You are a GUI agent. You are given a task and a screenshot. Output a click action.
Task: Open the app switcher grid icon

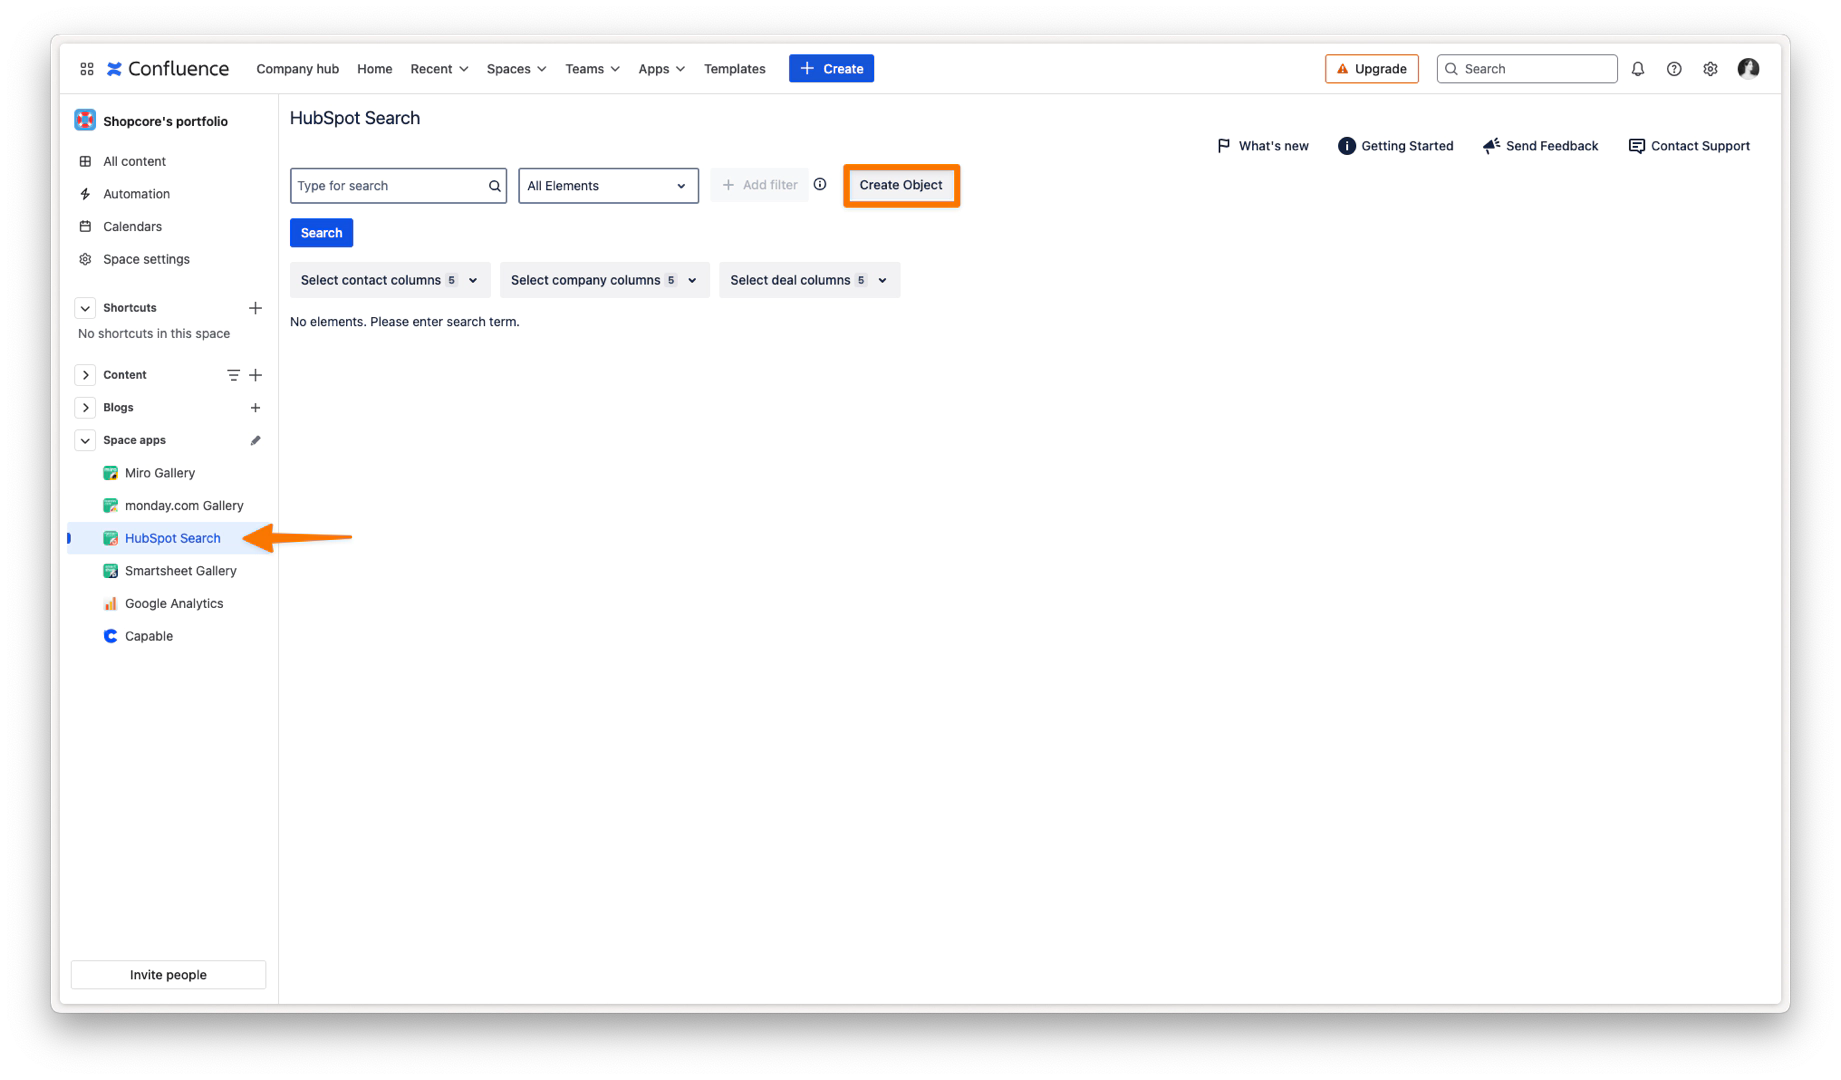point(87,69)
